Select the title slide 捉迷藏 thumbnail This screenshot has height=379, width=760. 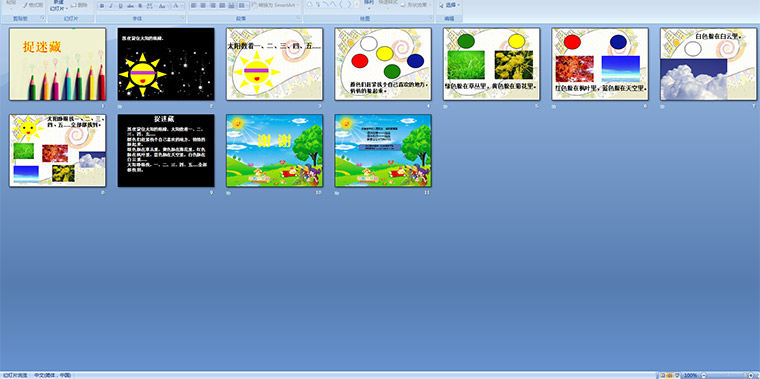click(x=57, y=64)
